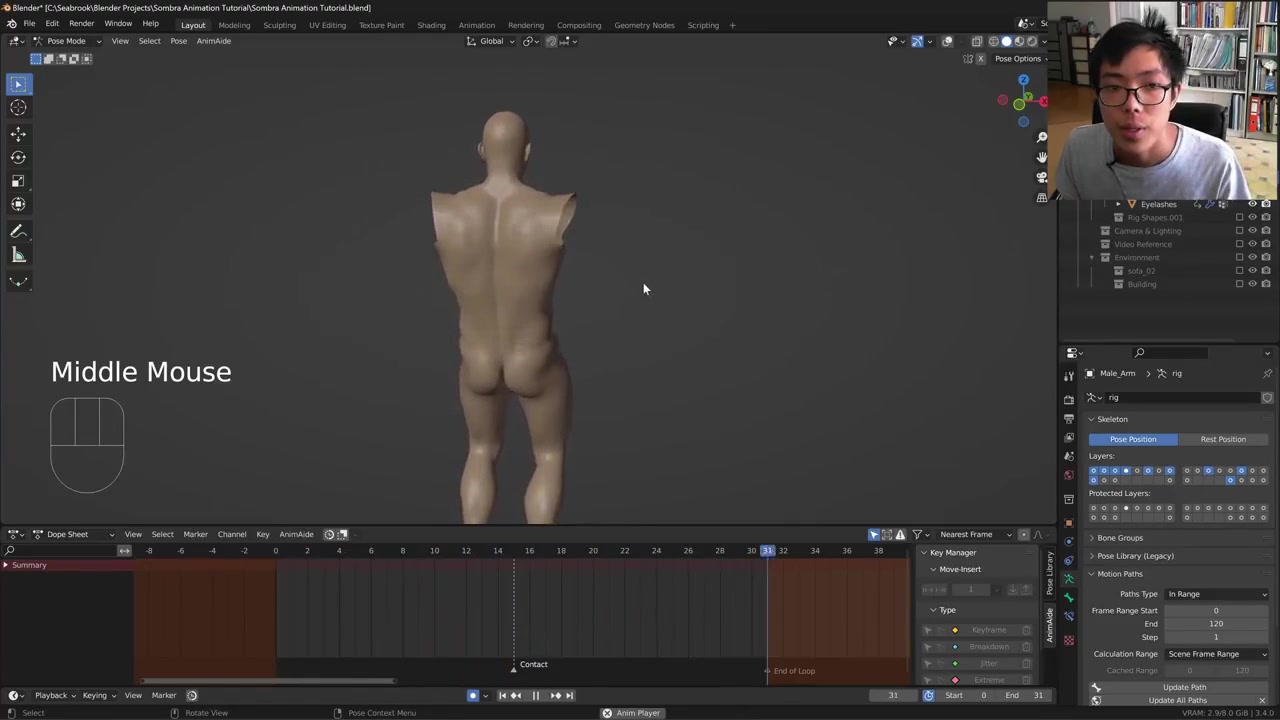Select the Measure tool

pyautogui.click(x=18, y=255)
